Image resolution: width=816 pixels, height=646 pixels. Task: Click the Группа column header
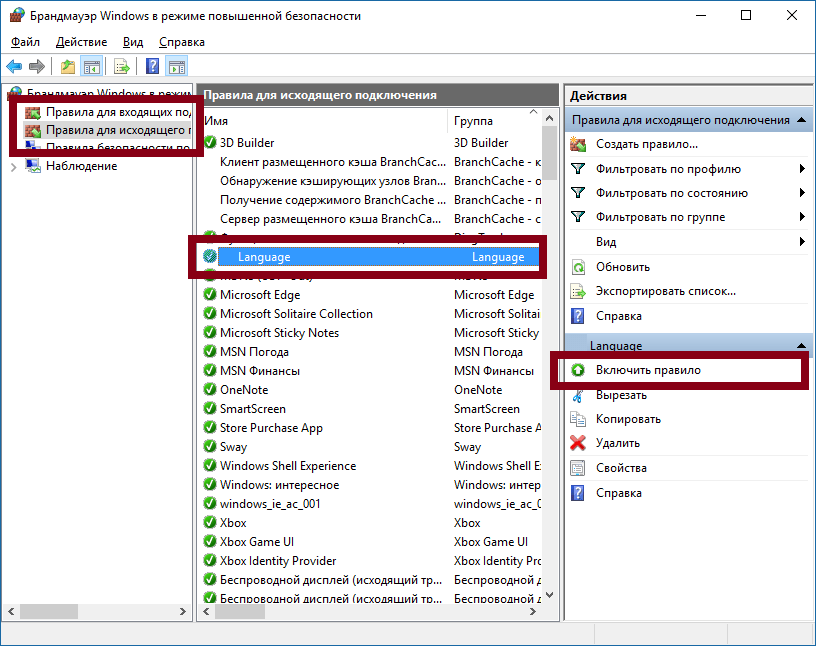coord(473,120)
